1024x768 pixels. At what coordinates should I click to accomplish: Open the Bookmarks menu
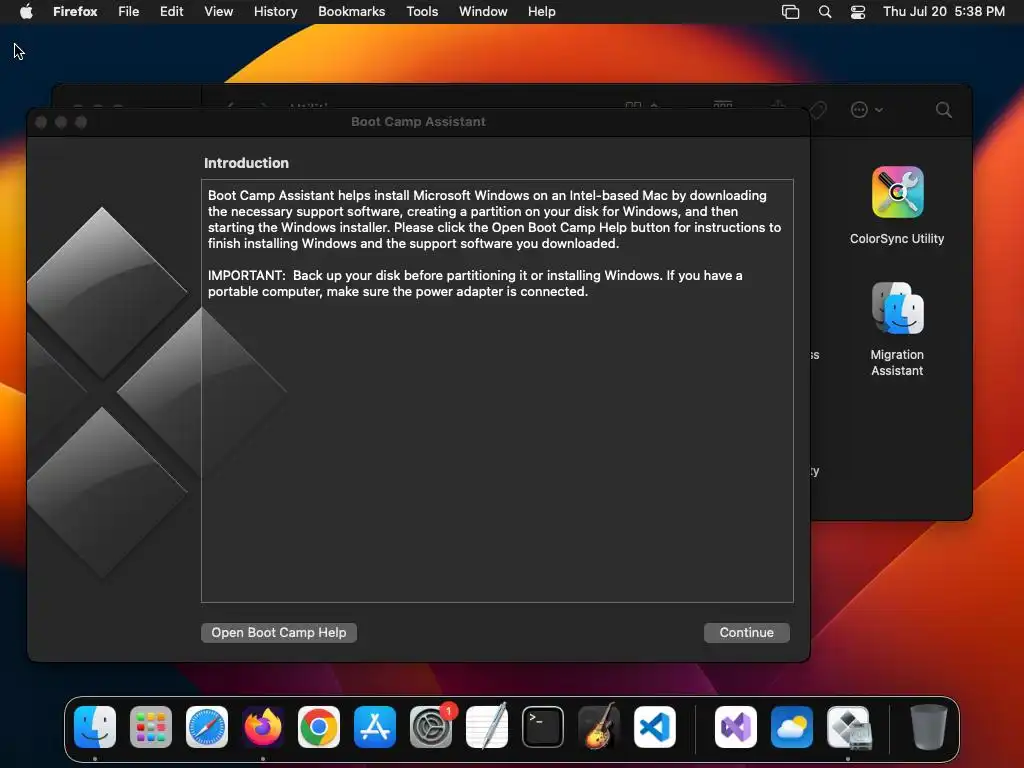click(x=351, y=11)
